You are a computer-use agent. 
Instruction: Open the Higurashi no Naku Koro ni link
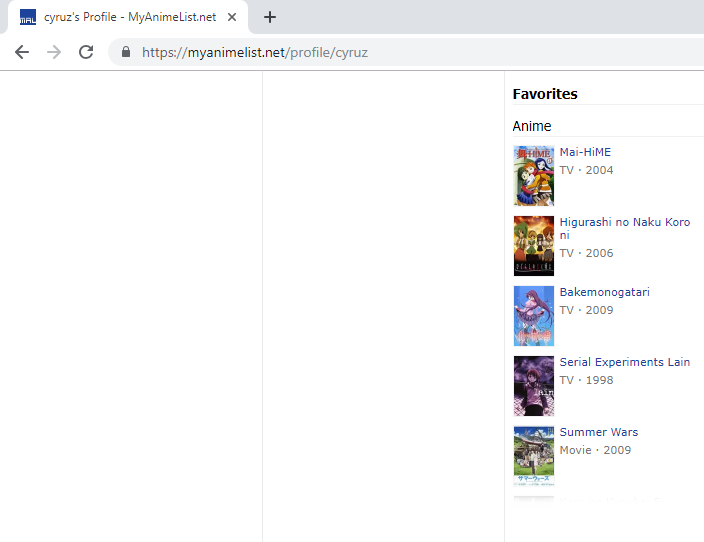[x=625, y=228]
